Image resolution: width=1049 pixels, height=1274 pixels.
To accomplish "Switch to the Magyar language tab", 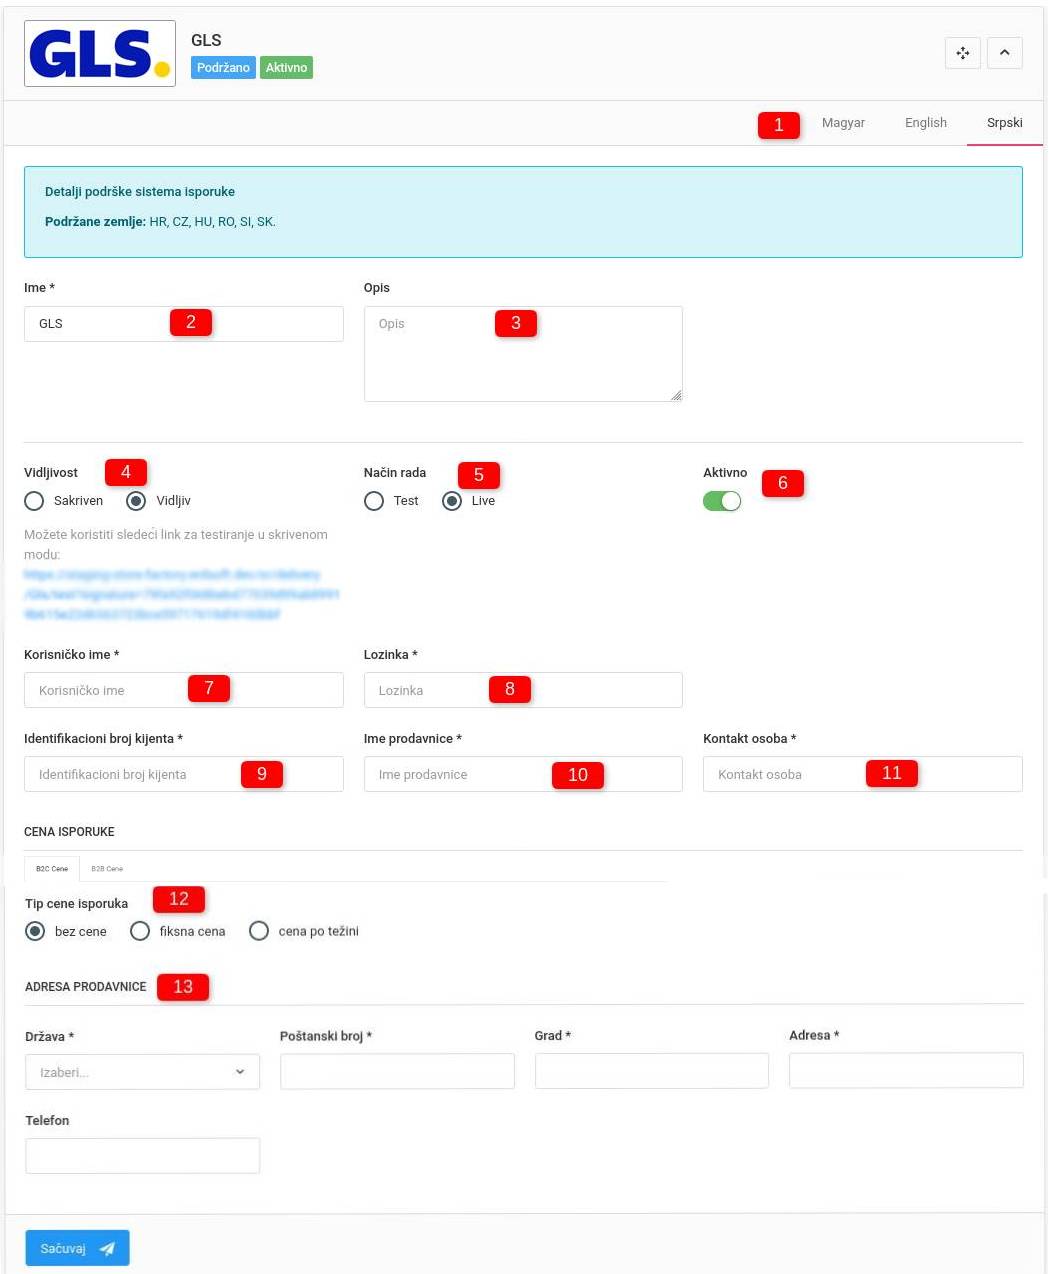I will 843,123.
